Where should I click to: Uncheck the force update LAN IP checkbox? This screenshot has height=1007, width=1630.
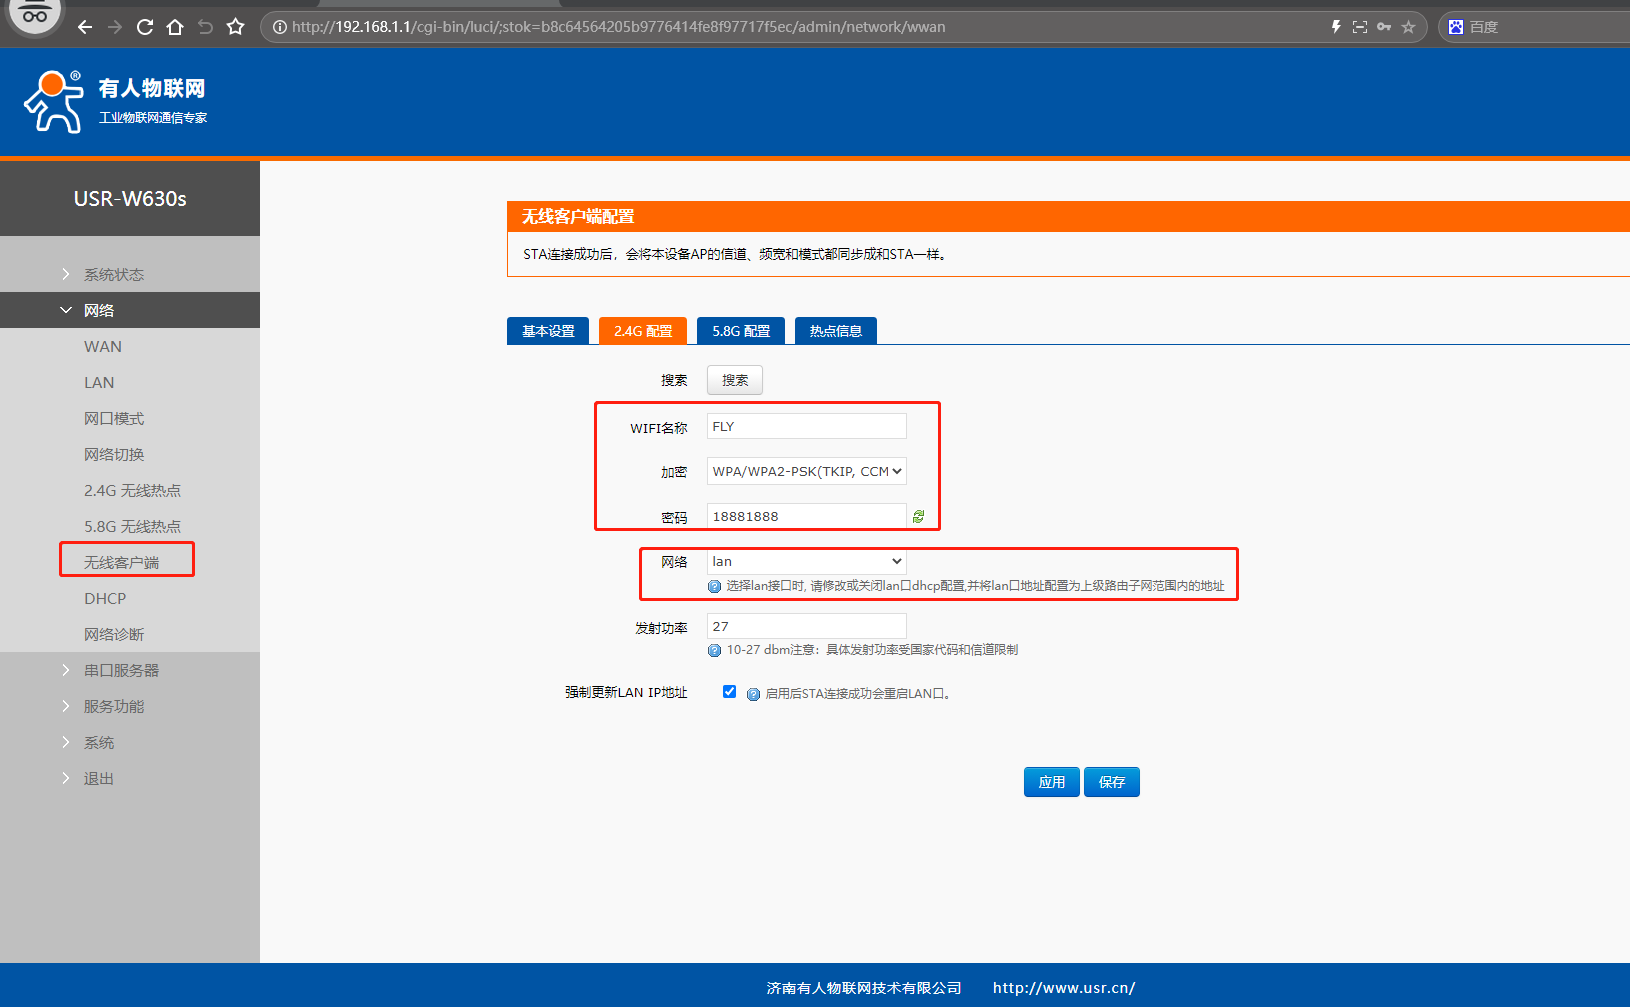[729, 692]
